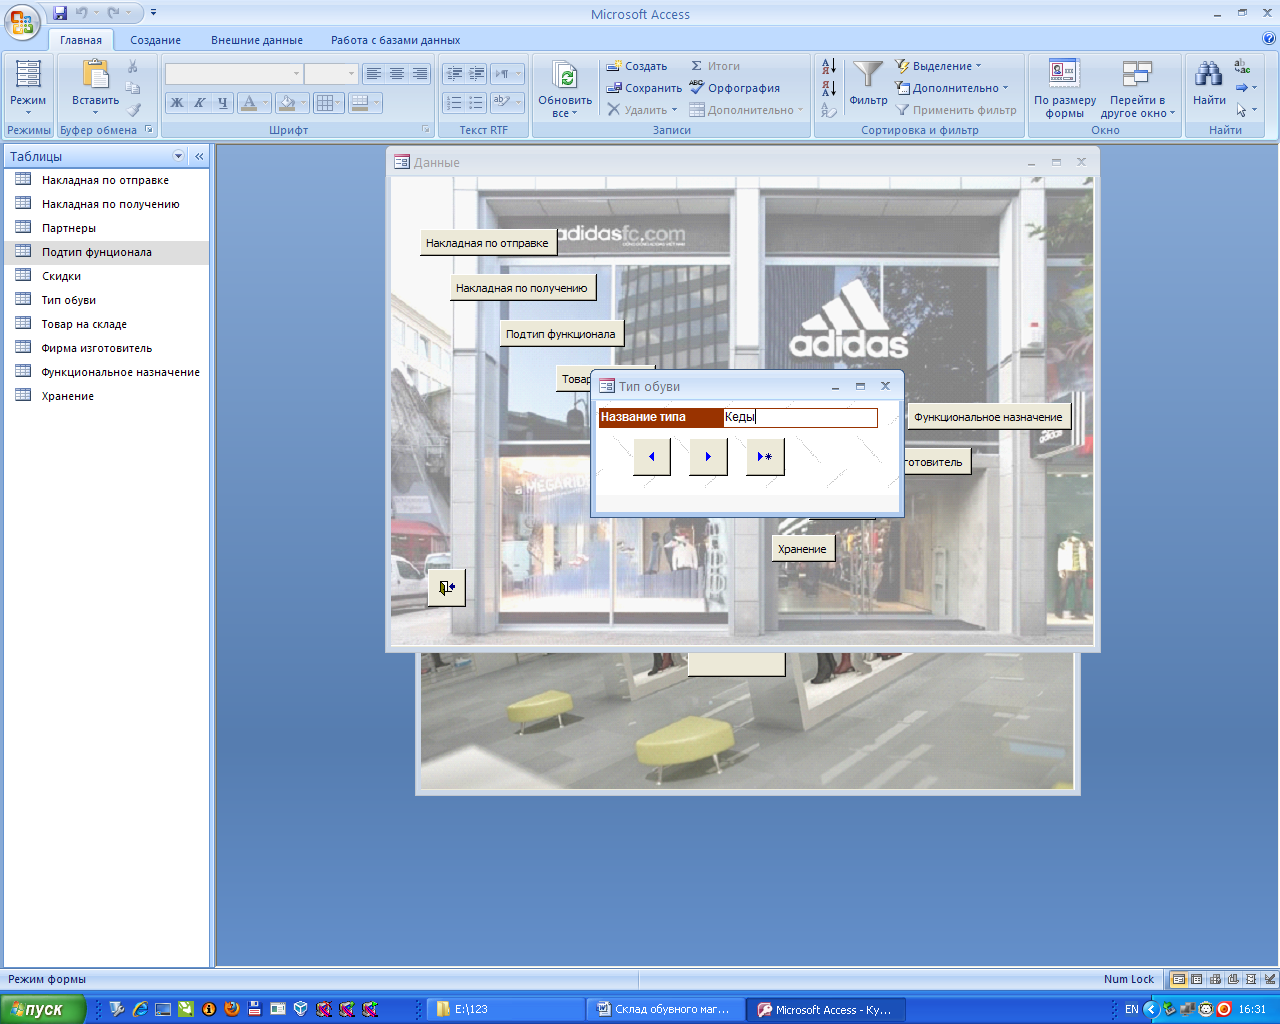Go to previous record arrow in Тип обуви

[x=652, y=457]
